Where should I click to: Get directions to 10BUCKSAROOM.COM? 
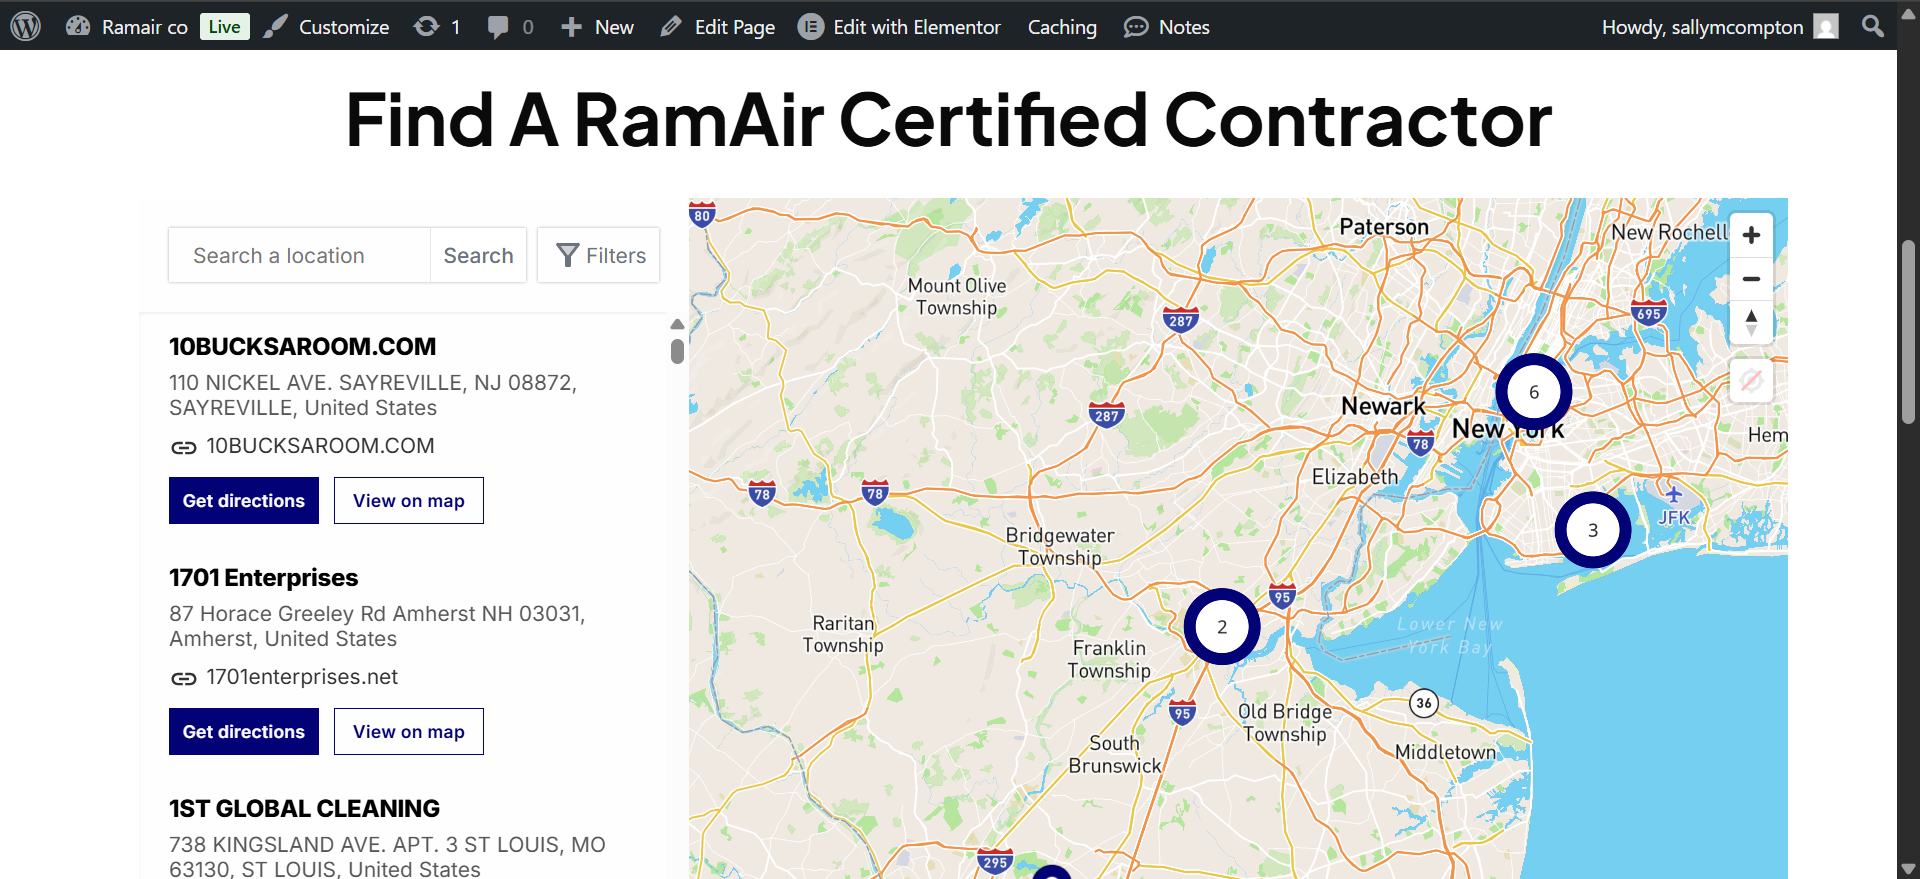tap(243, 501)
